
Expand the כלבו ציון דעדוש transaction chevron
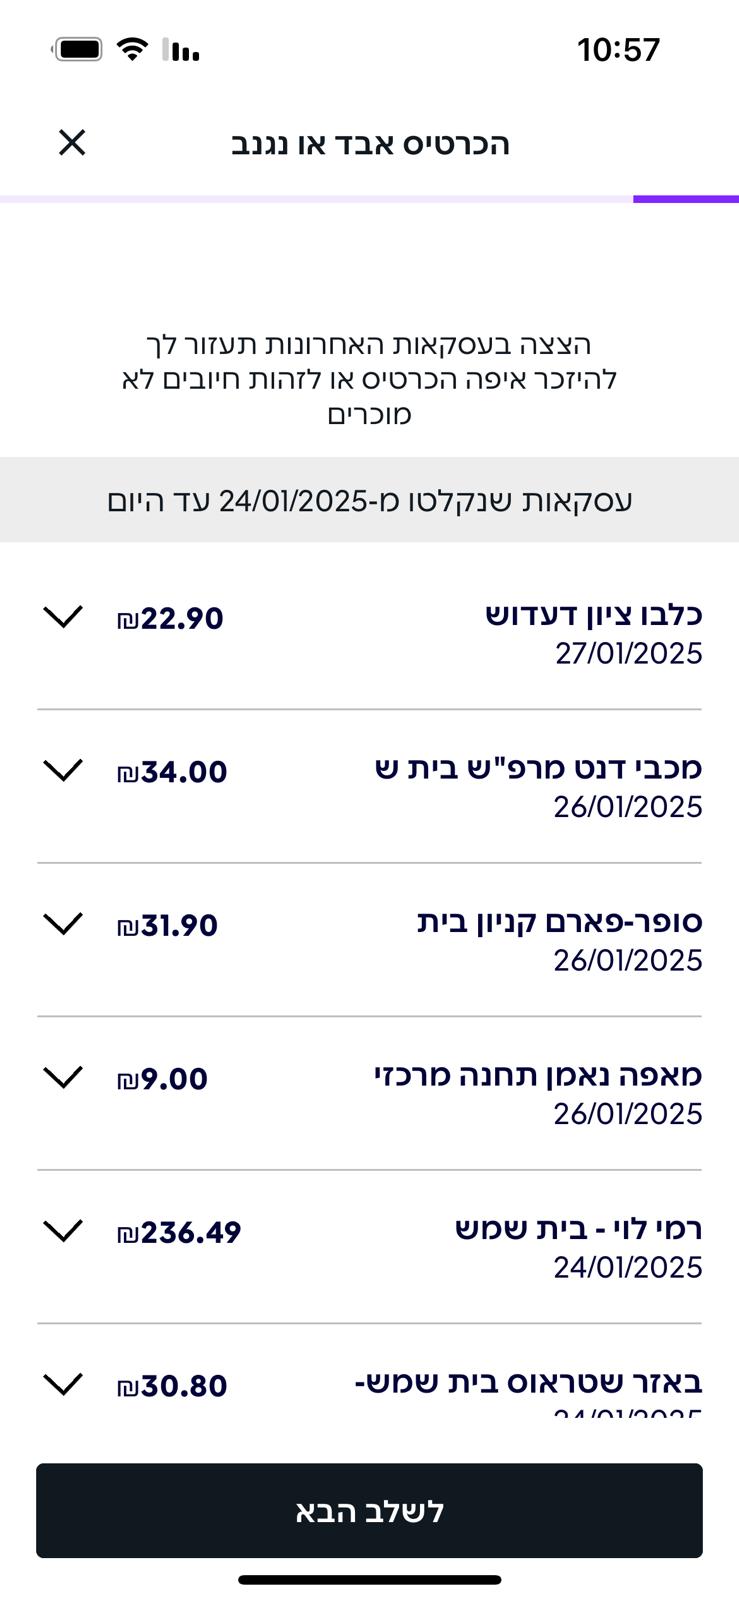click(63, 617)
